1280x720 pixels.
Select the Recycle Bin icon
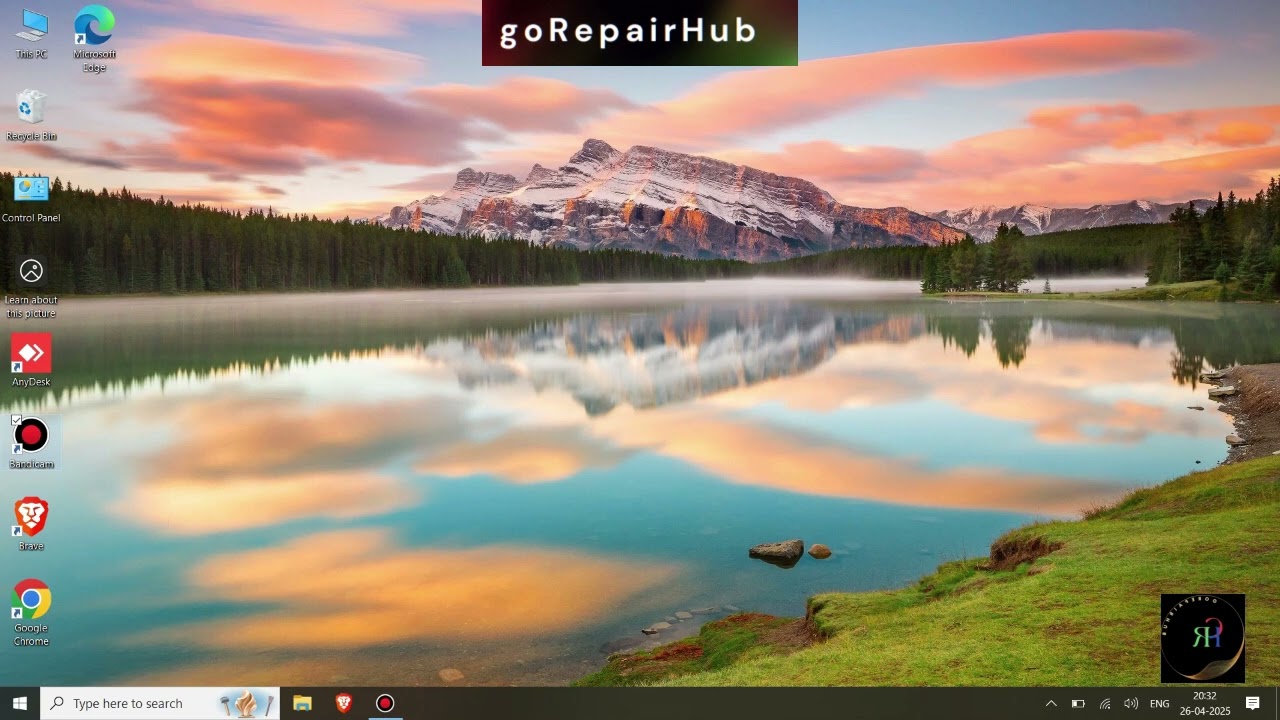point(31,116)
